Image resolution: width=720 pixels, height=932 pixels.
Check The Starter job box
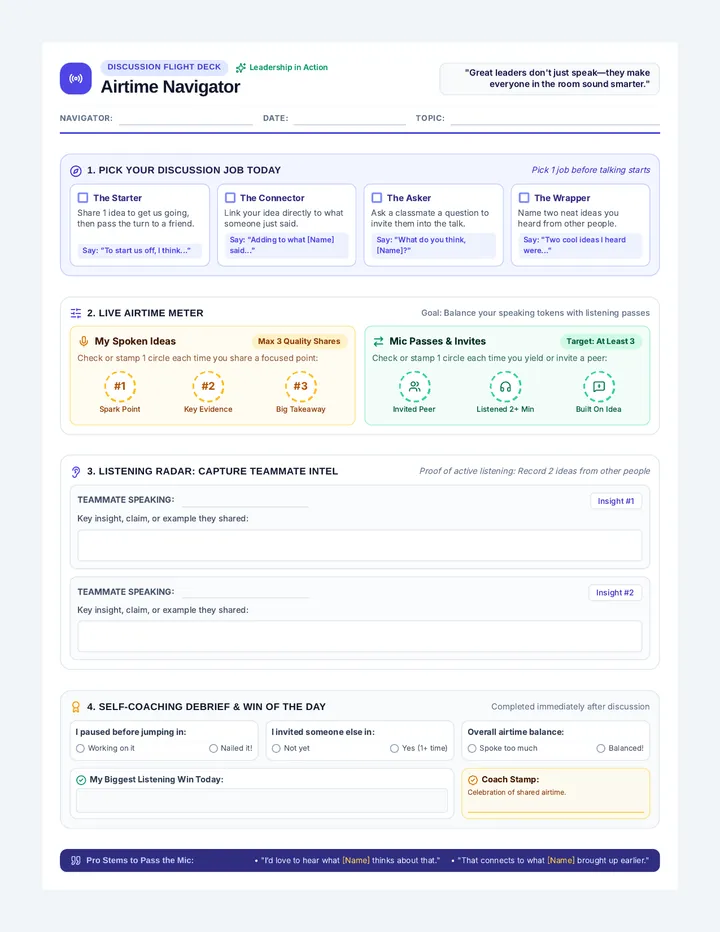(83, 197)
